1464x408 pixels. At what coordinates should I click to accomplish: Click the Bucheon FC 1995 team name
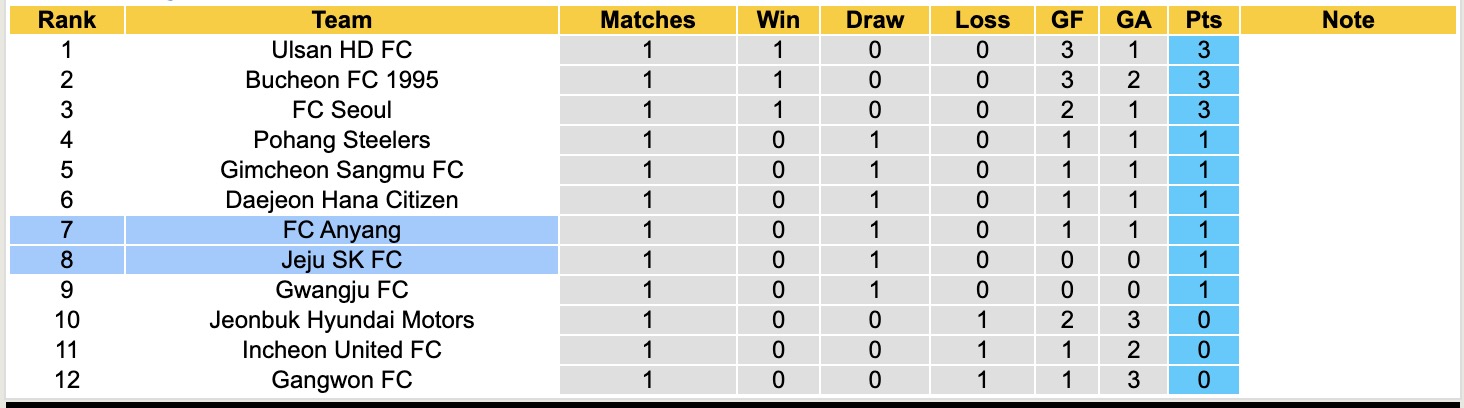[x=341, y=80]
